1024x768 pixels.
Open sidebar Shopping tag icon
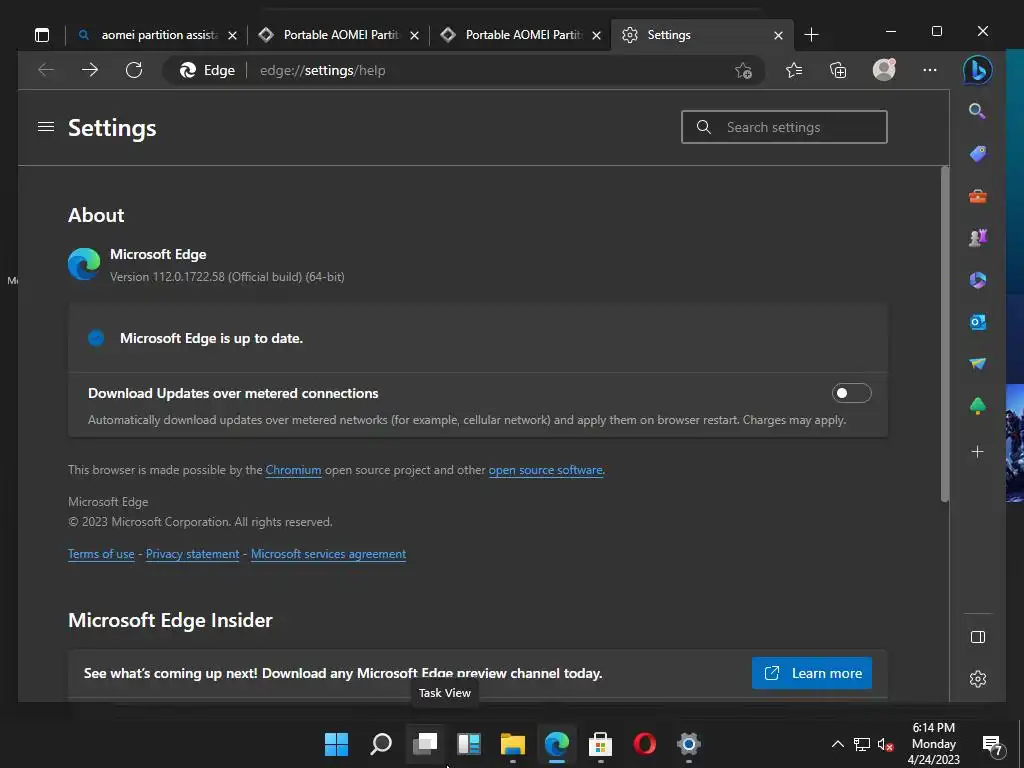978,153
